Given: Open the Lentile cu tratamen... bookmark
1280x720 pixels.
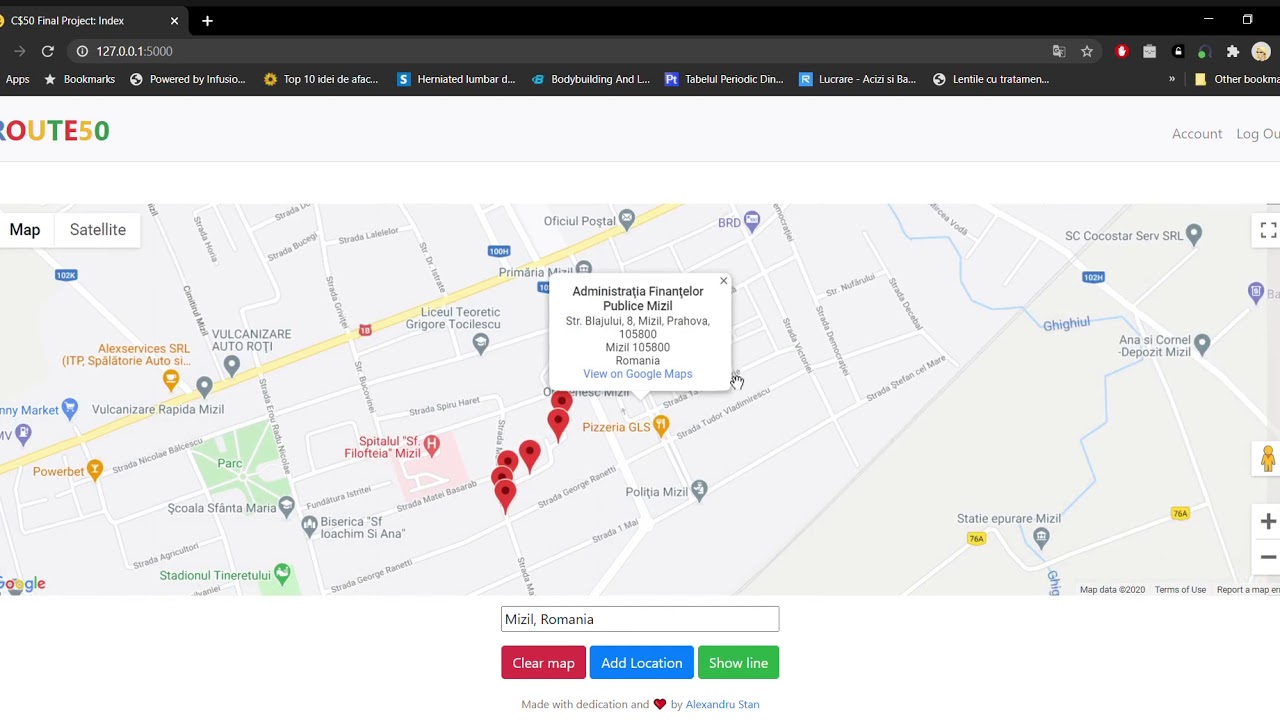Looking at the screenshot, I should 990,79.
